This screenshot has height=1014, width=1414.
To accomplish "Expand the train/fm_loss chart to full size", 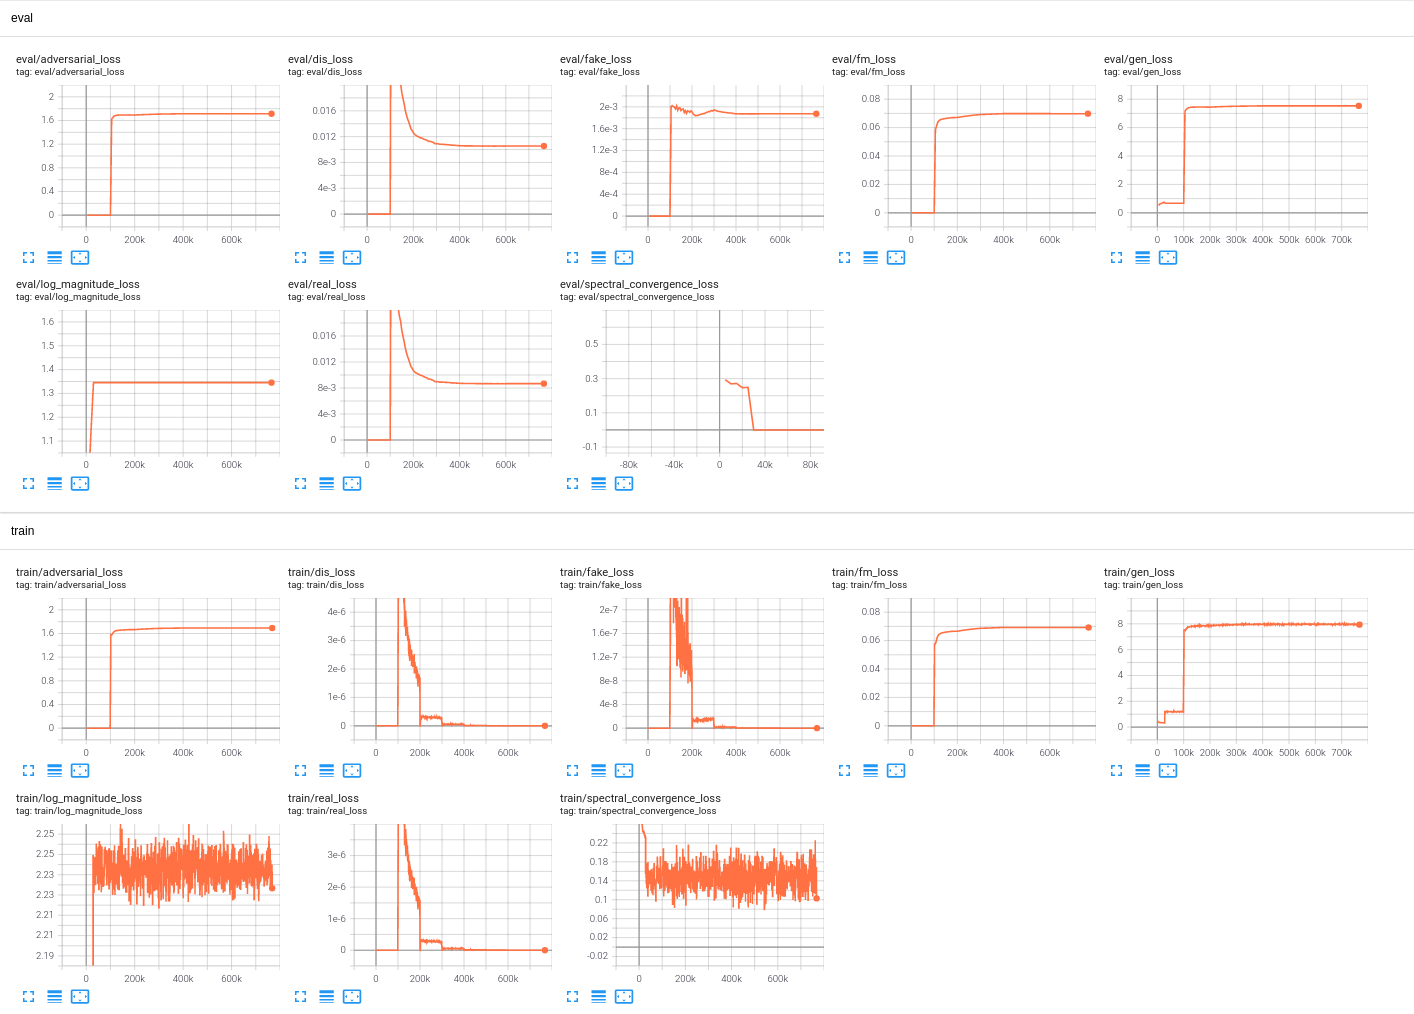I will point(844,771).
